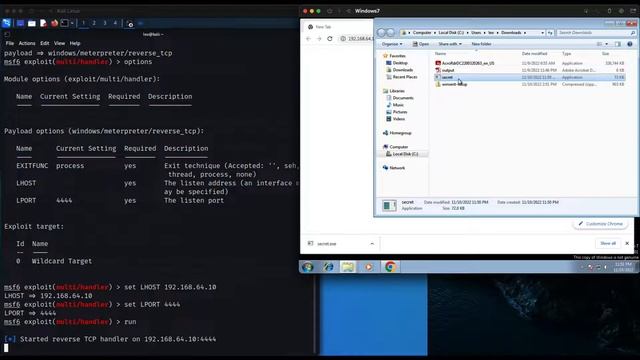
Task: Sort by the Size column header
Action: click(x=606, y=54)
